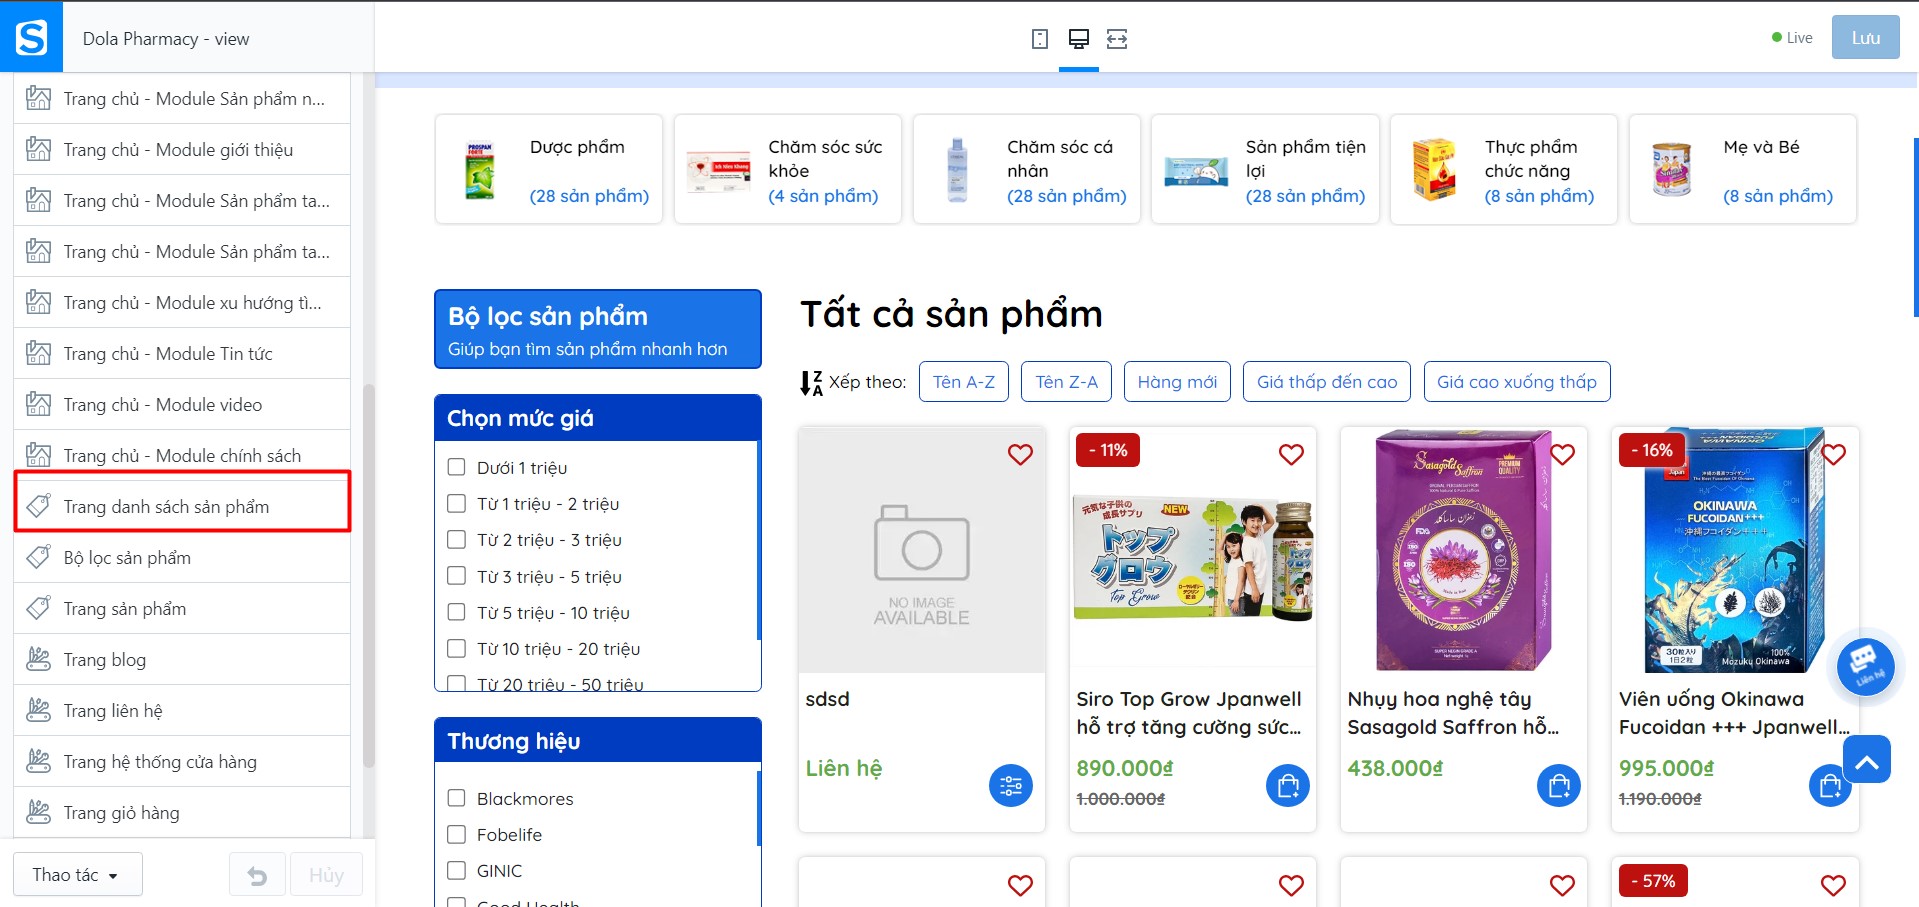
Task: Click the icon beside Trang giỏ hàng
Action: (38, 813)
